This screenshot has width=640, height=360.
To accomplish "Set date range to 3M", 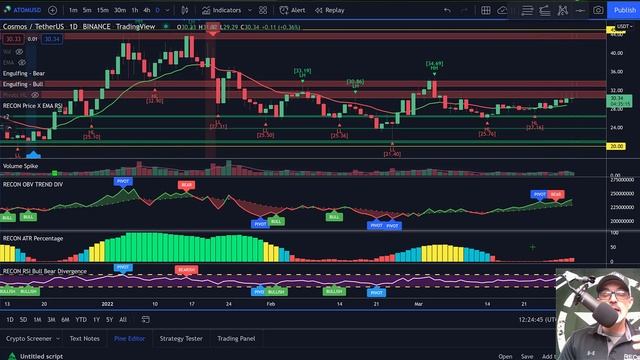I will (x=51, y=320).
